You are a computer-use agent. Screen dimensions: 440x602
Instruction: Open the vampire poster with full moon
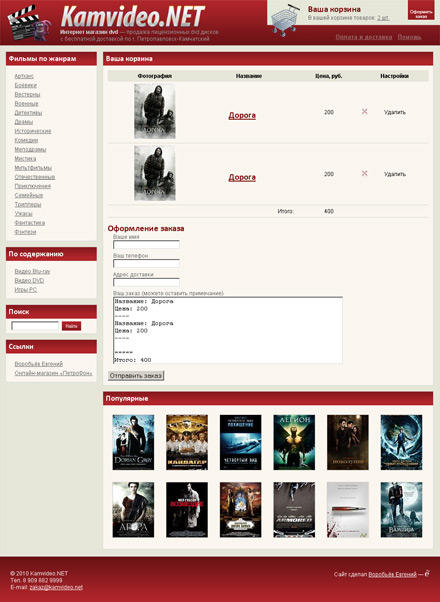pyautogui.click(x=401, y=510)
